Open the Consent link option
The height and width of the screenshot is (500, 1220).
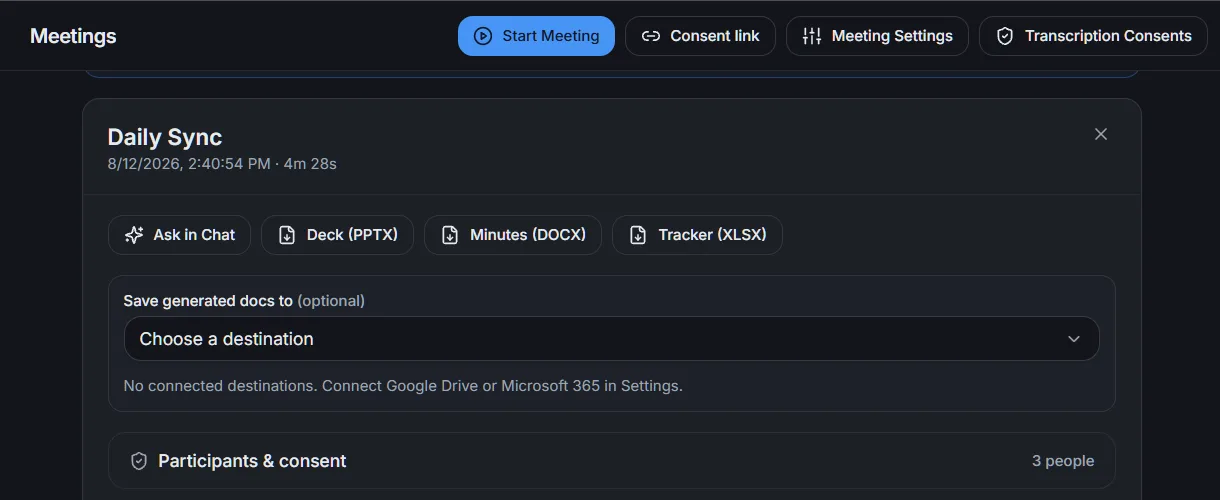coord(700,36)
